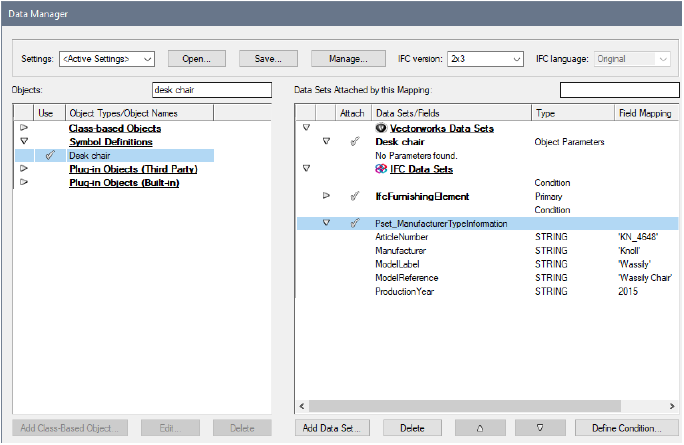Image resolution: width=684 pixels, height=445 pixels.
Task: Collapse Symbol Definitions group
Action: click(x=24, y=141)
